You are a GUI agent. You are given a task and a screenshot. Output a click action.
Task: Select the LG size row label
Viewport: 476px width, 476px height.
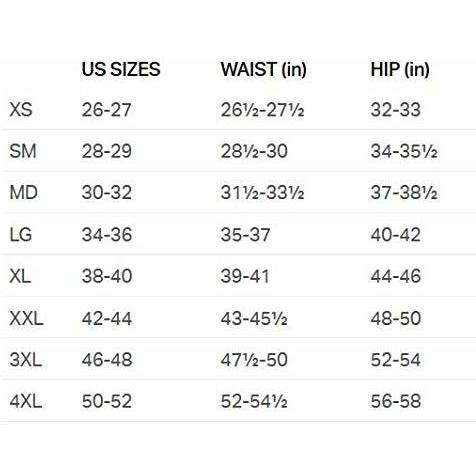point(21,234)
